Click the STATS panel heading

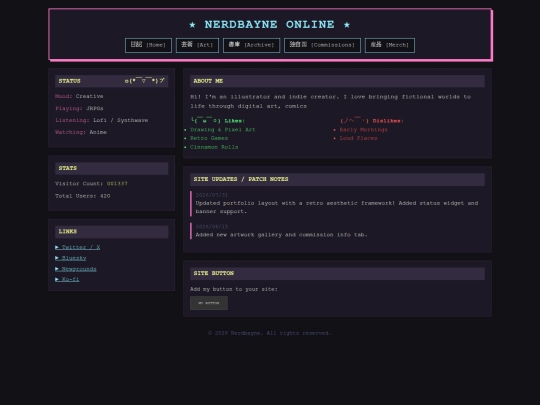point(68,168)
